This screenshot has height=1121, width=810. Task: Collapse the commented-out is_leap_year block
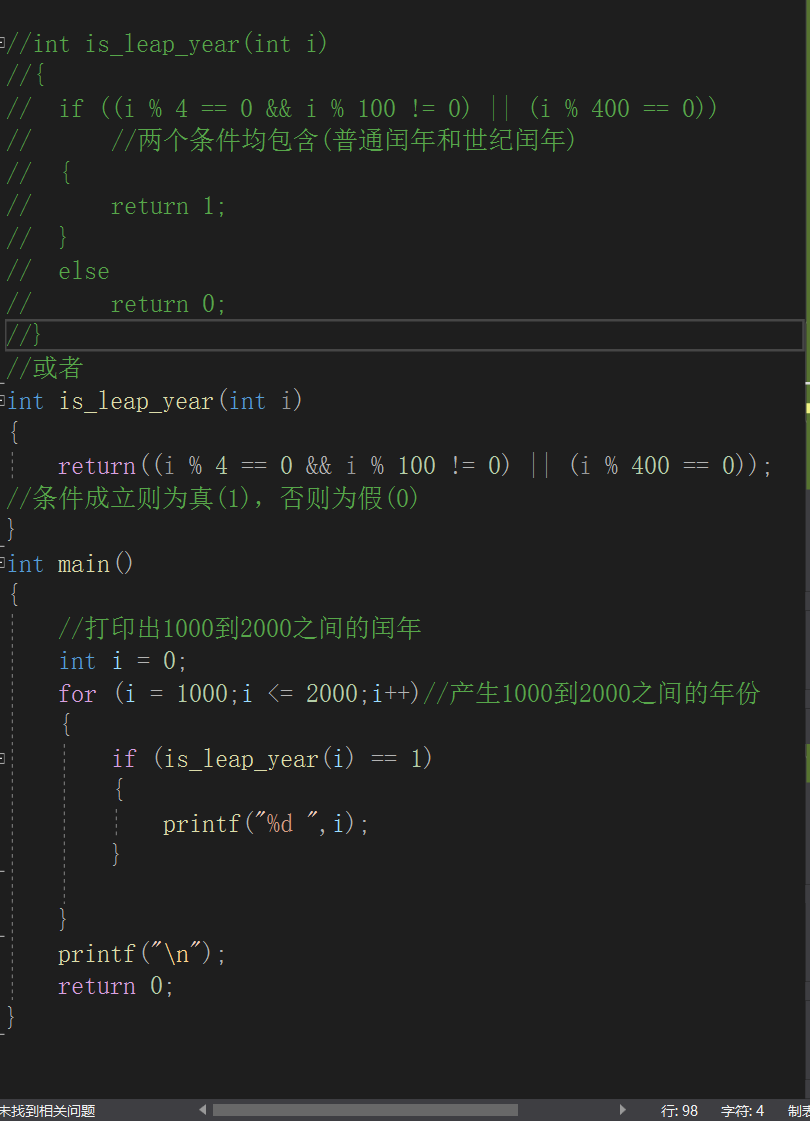coord(2,42)
